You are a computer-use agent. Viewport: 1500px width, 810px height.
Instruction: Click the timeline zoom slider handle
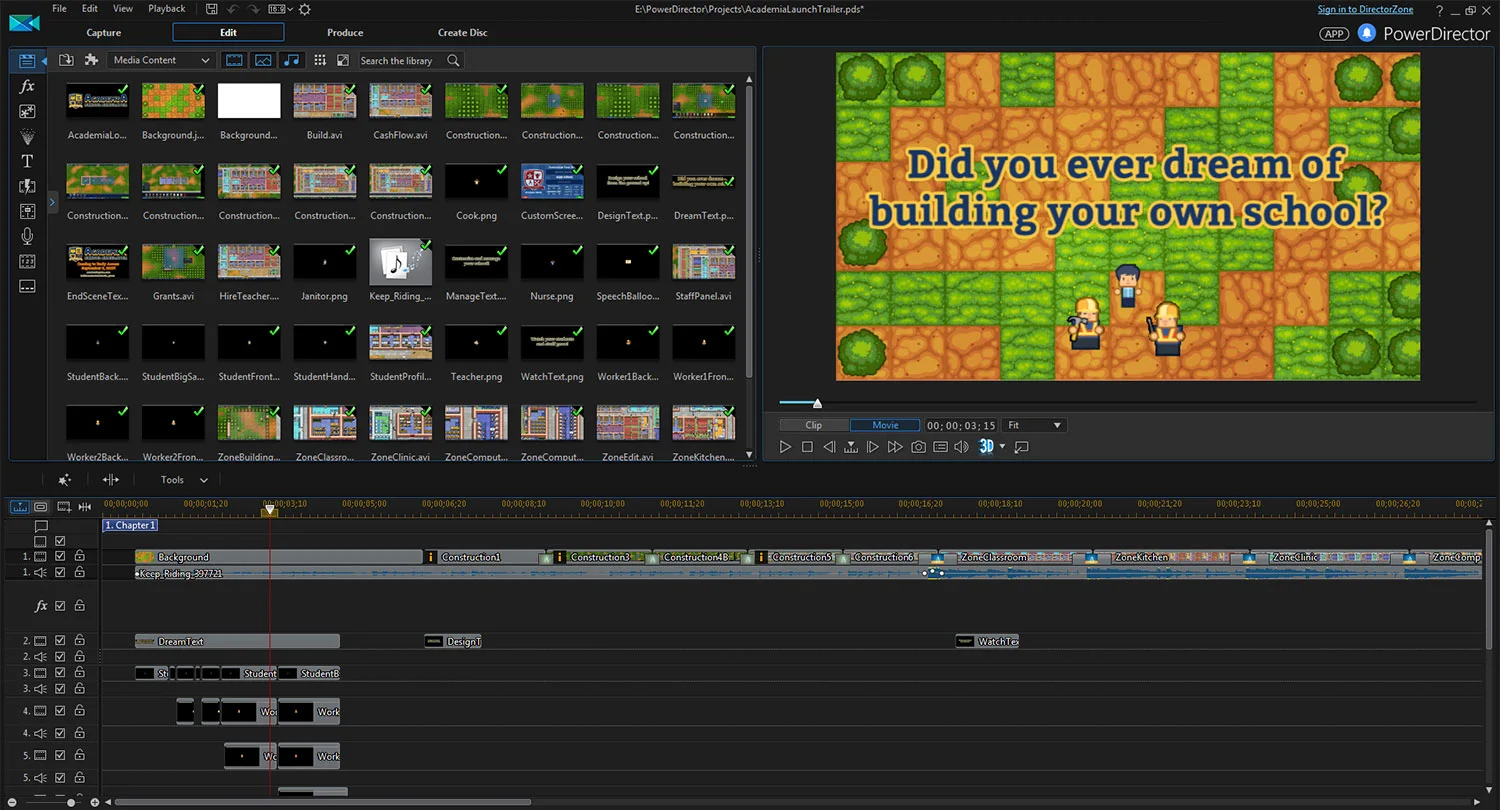coord(70,802)
